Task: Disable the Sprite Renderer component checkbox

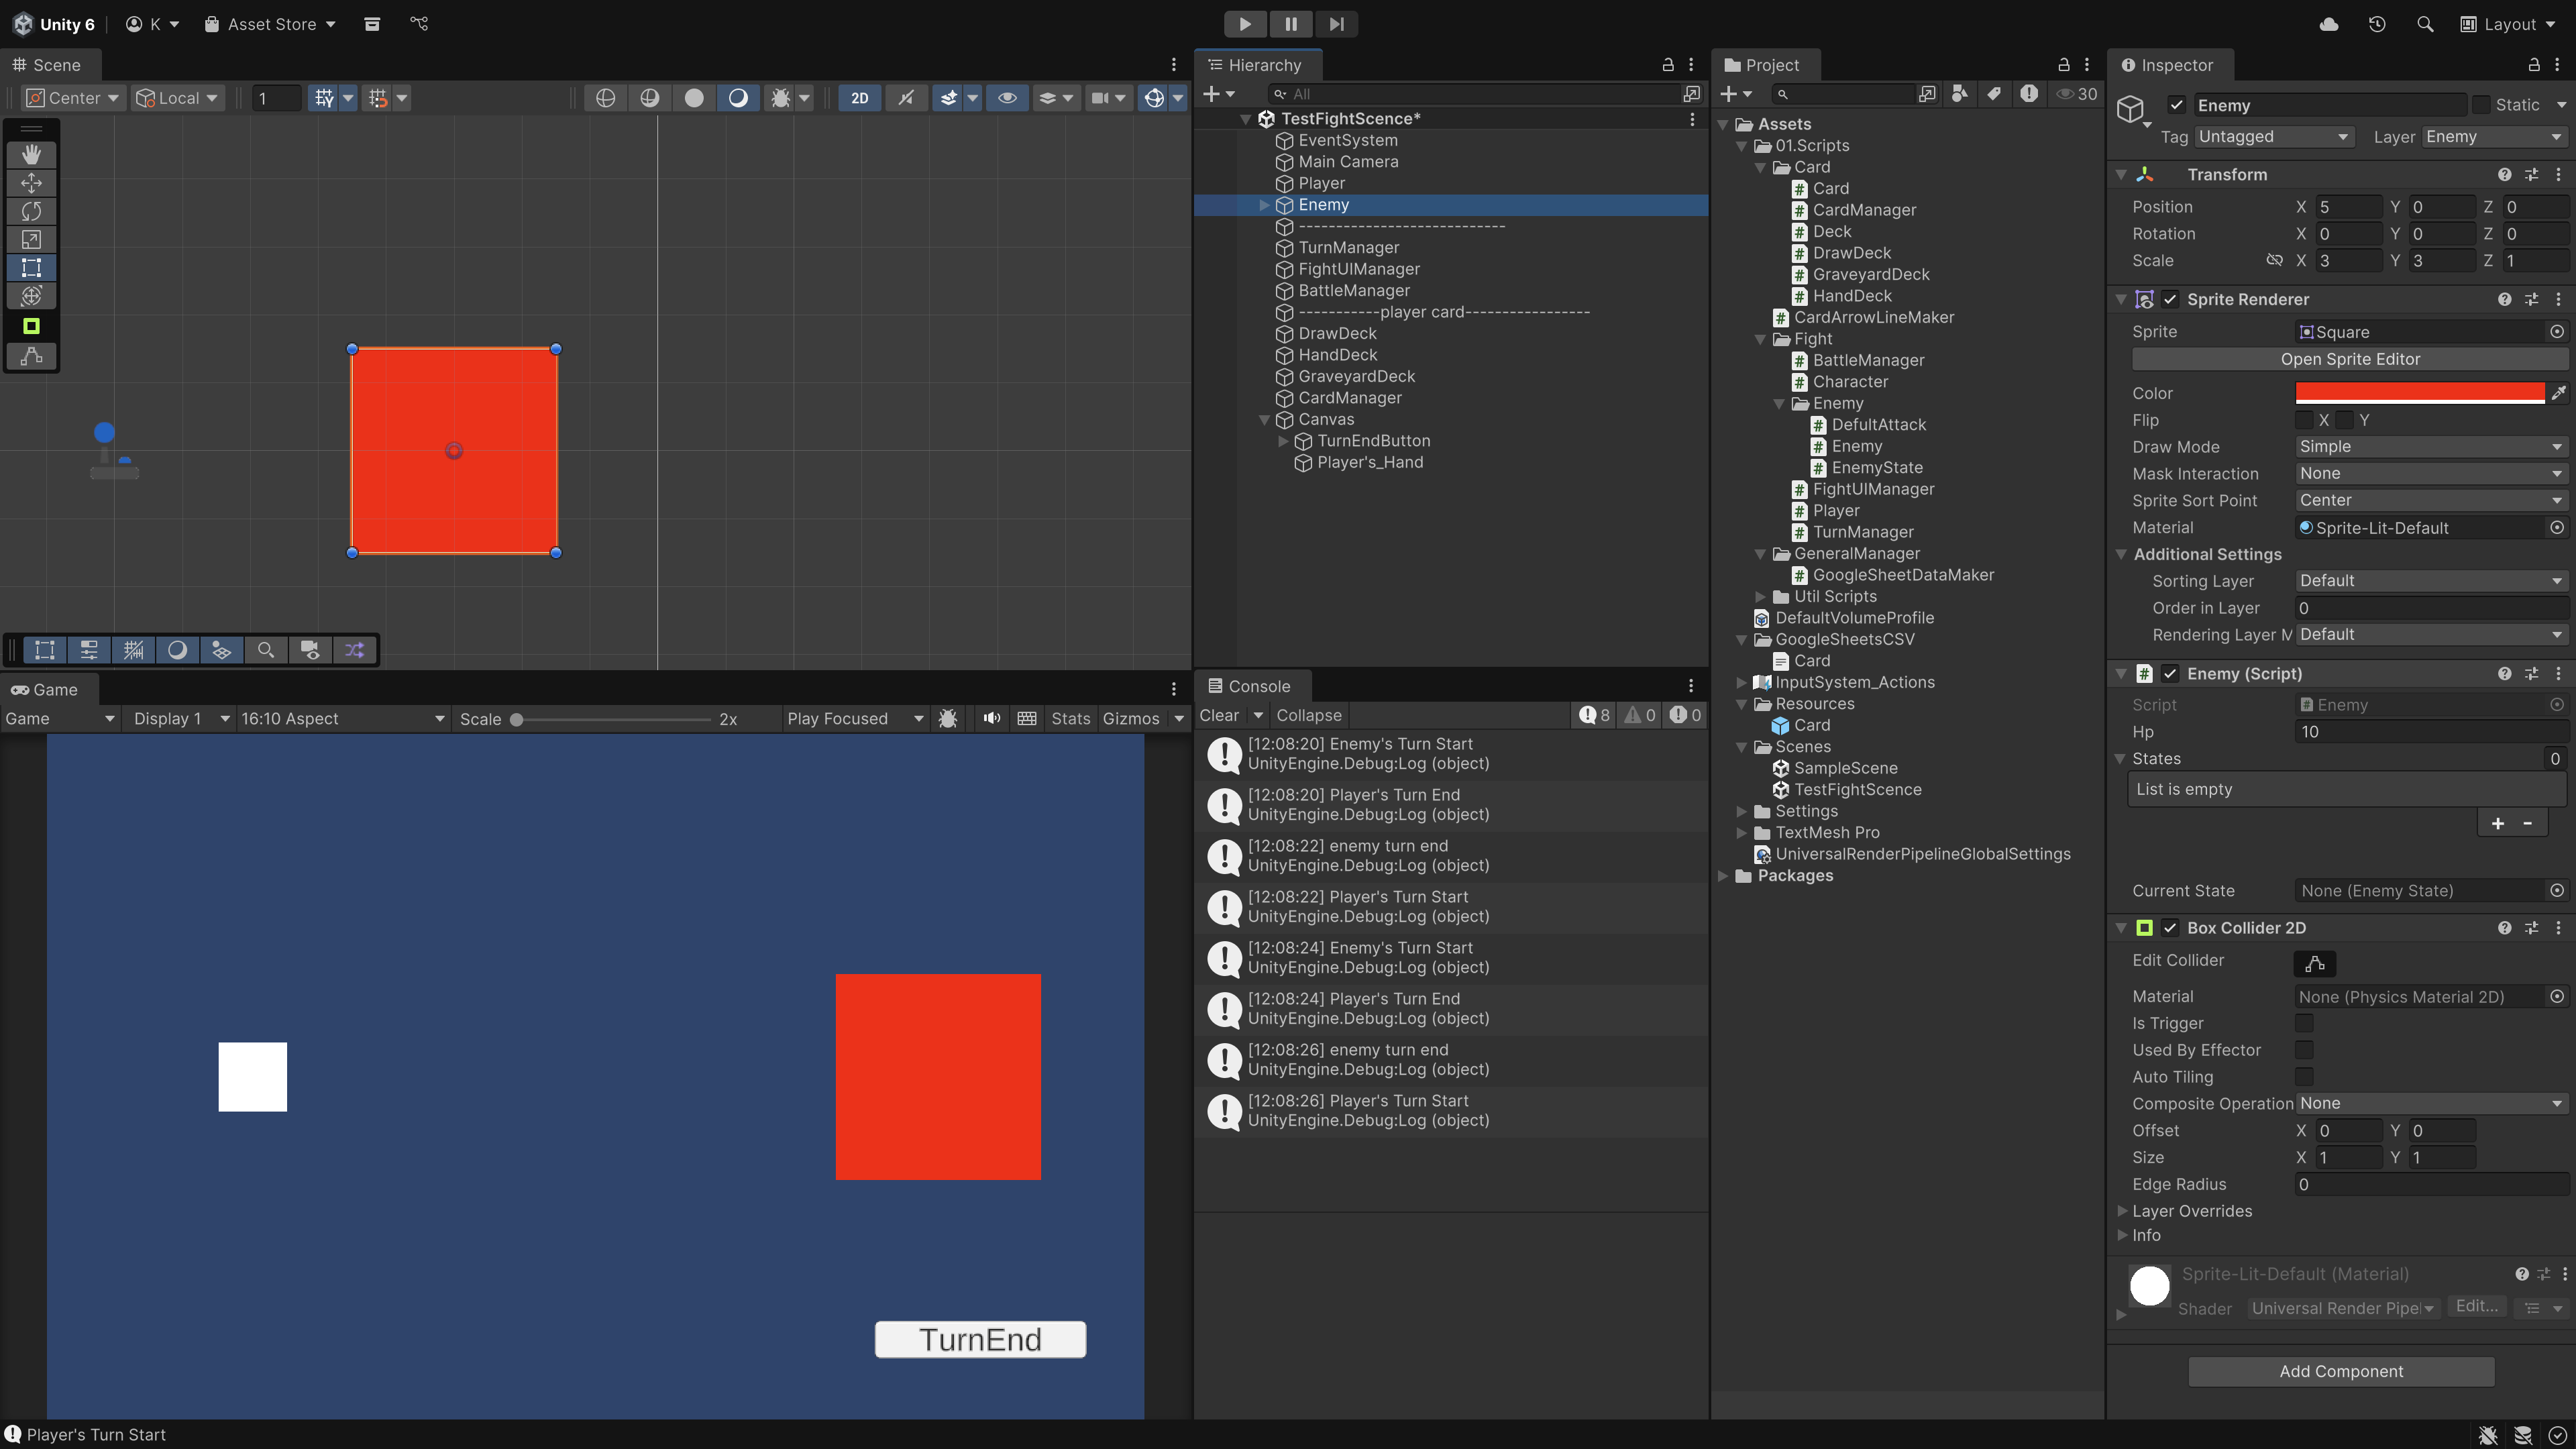Action: click(x=2170, y=299)
